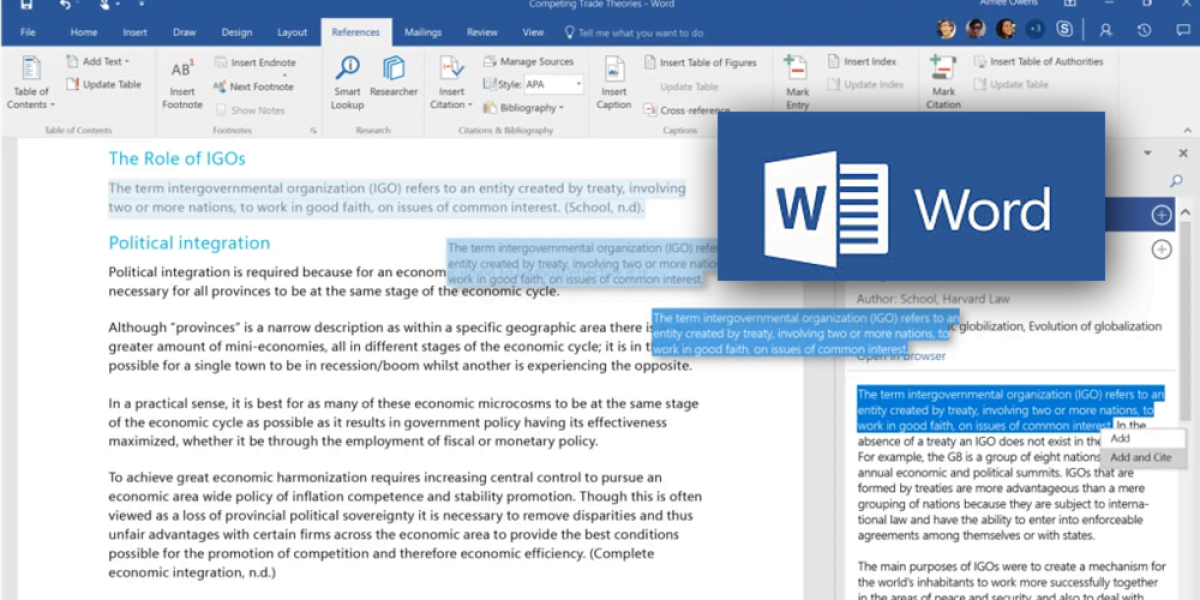Click the Footnotes dialog launcher arrow
Viewport: 1200px width, 600px height.
point(314,130)
